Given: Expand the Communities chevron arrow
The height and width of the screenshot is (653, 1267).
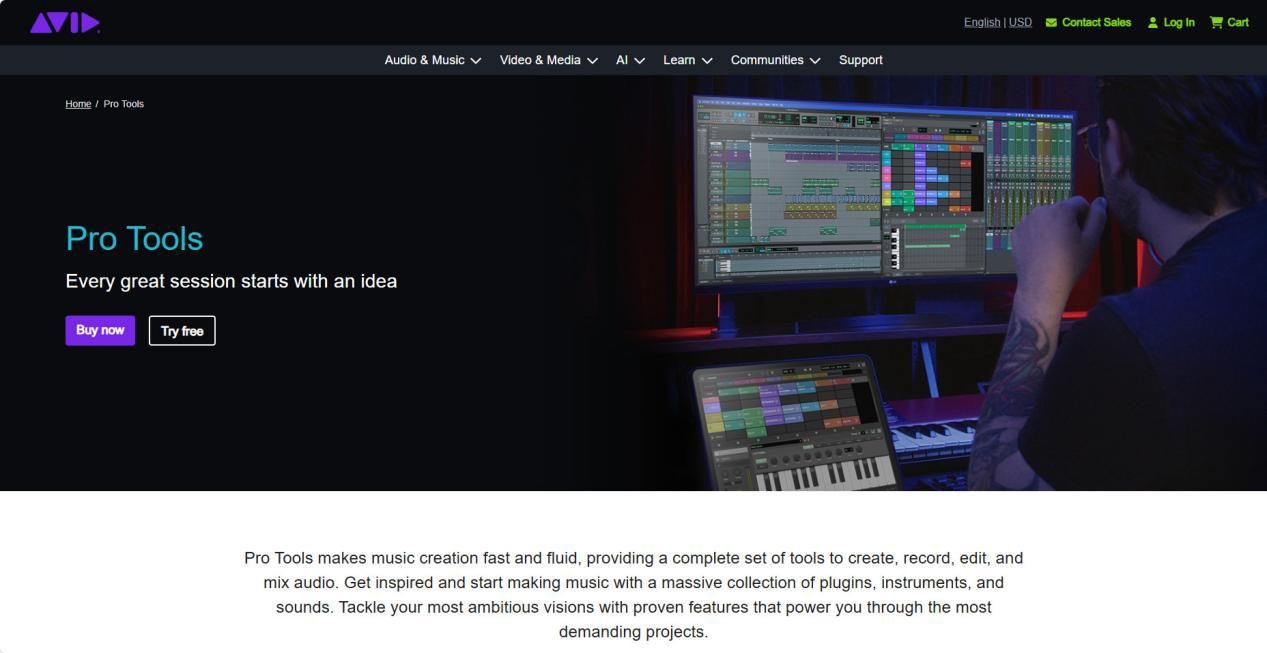Looking at the screenshot, I should click(x=815, y=61).
